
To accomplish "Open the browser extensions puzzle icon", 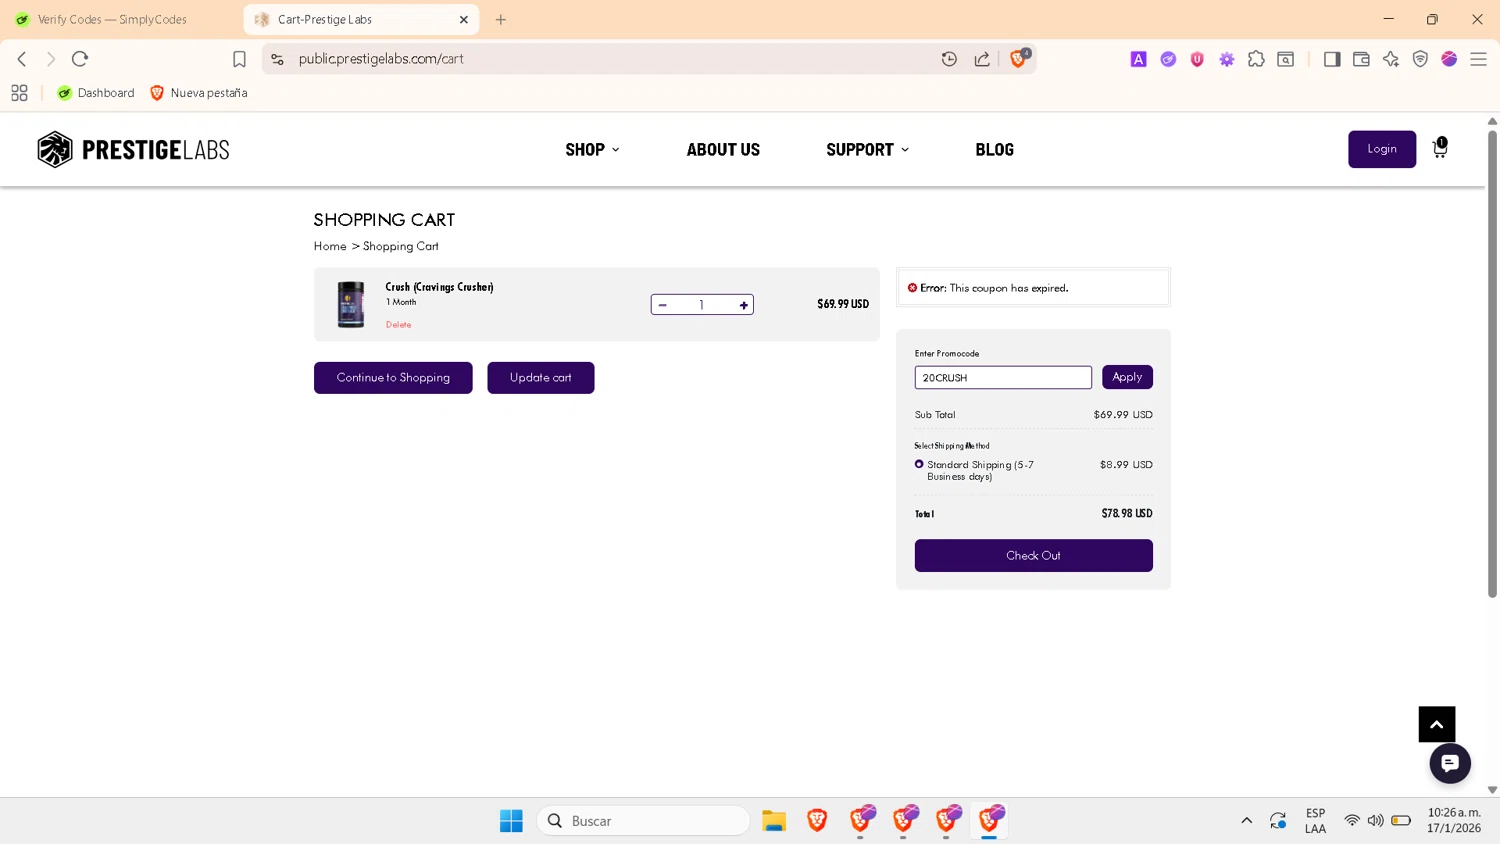I will pos(1256,59).
